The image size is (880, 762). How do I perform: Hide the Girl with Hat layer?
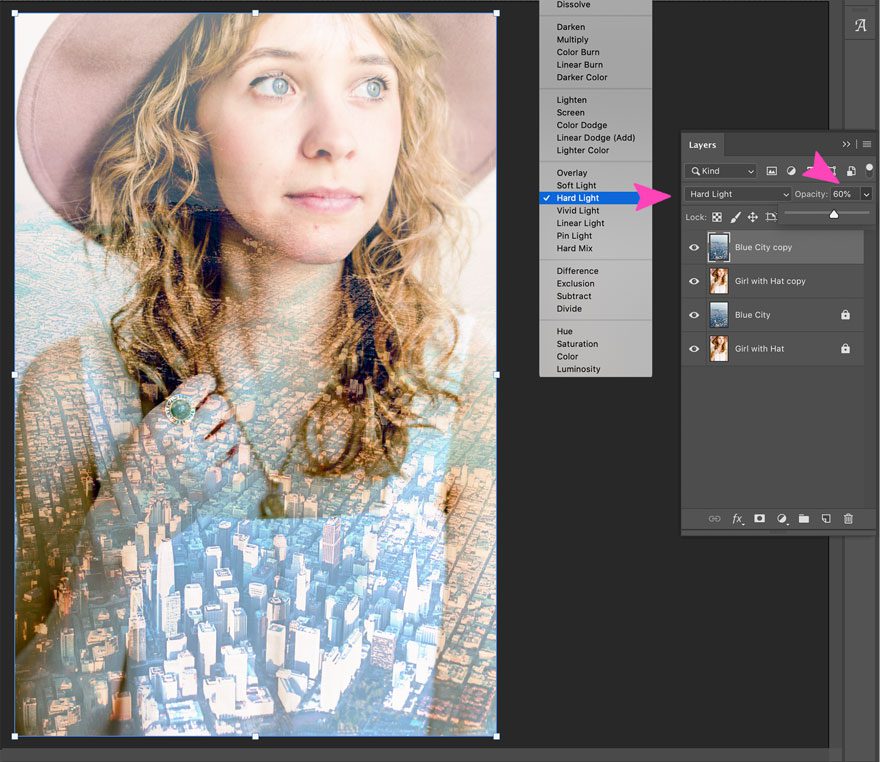693,348
